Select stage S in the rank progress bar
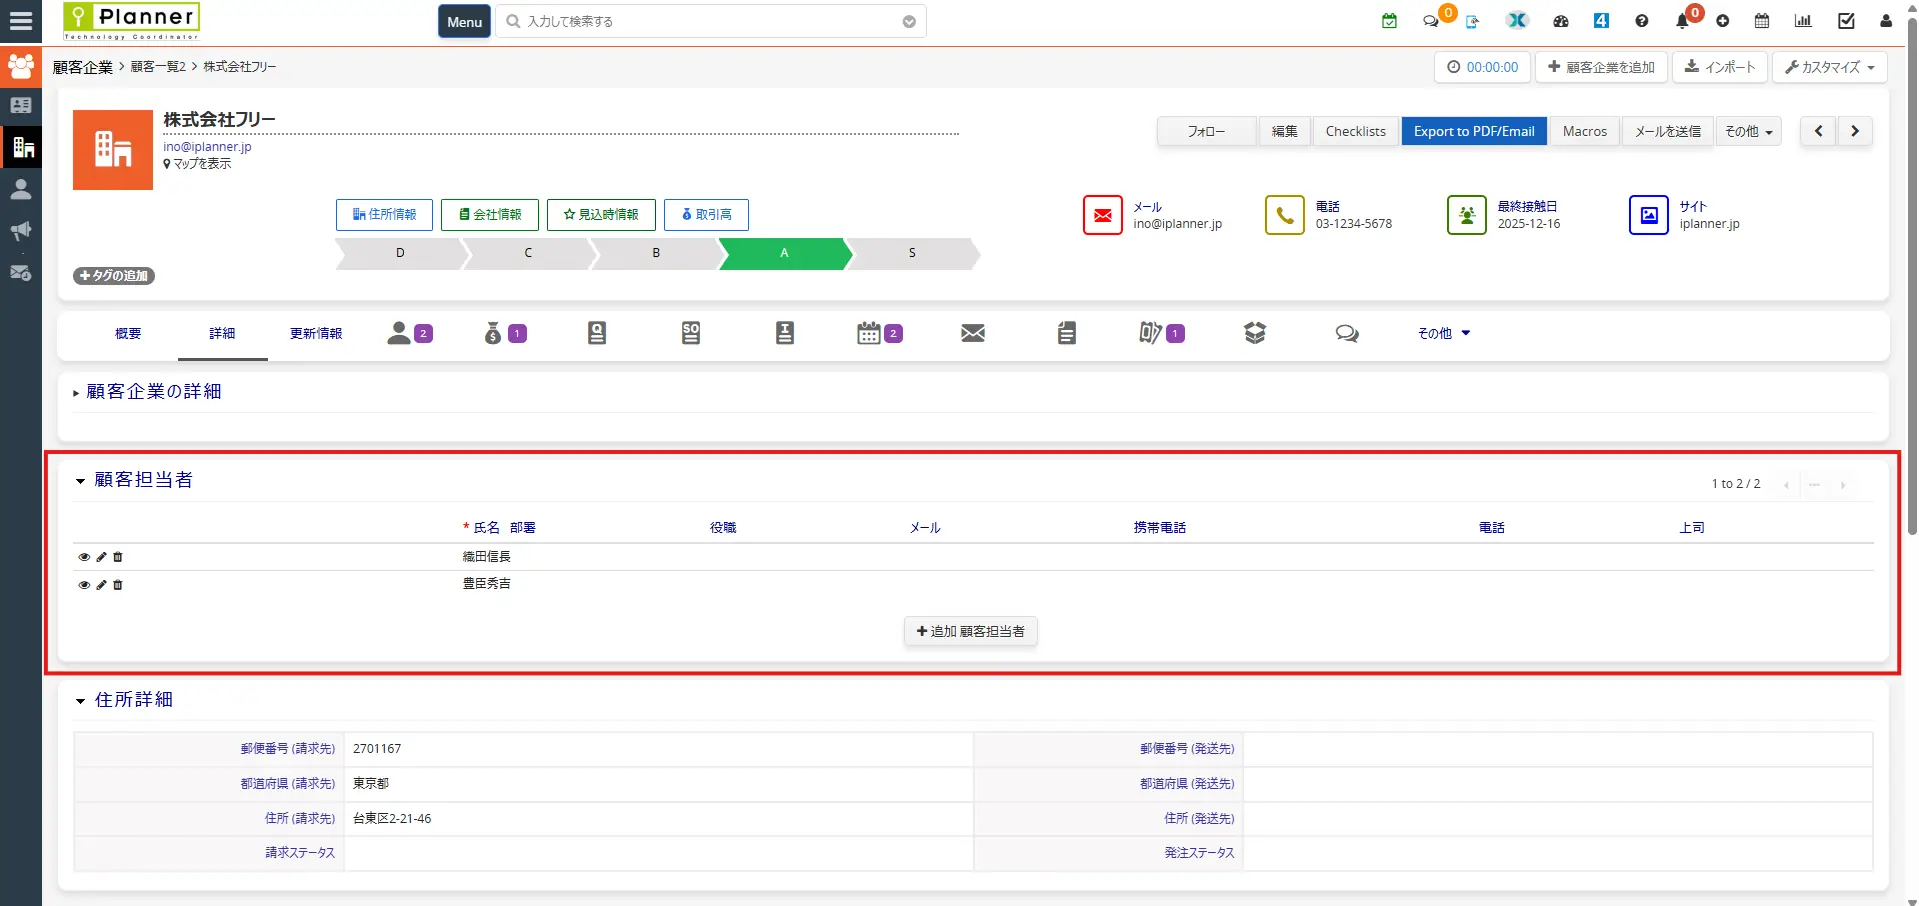 point(912,254)
